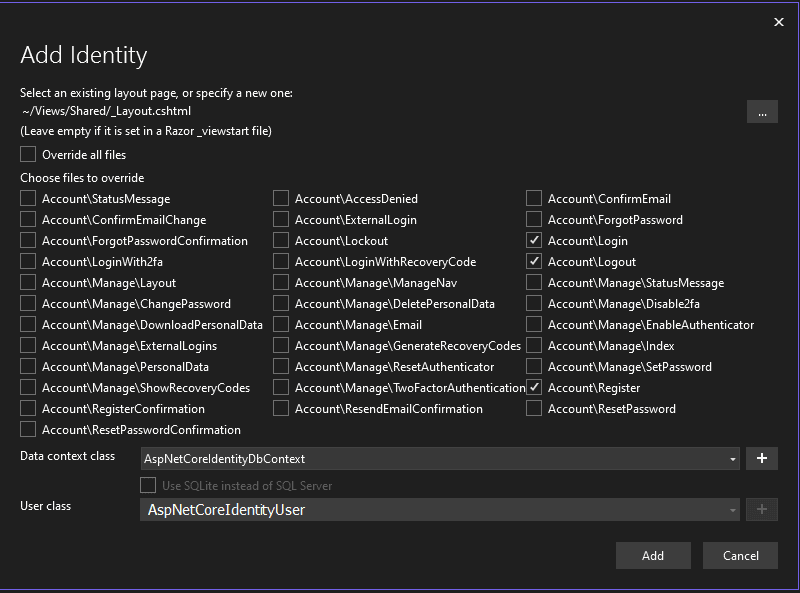The image size is (800, 593).
Task: Check Account\Manage\ChangePassword
Action: (28, 303)
